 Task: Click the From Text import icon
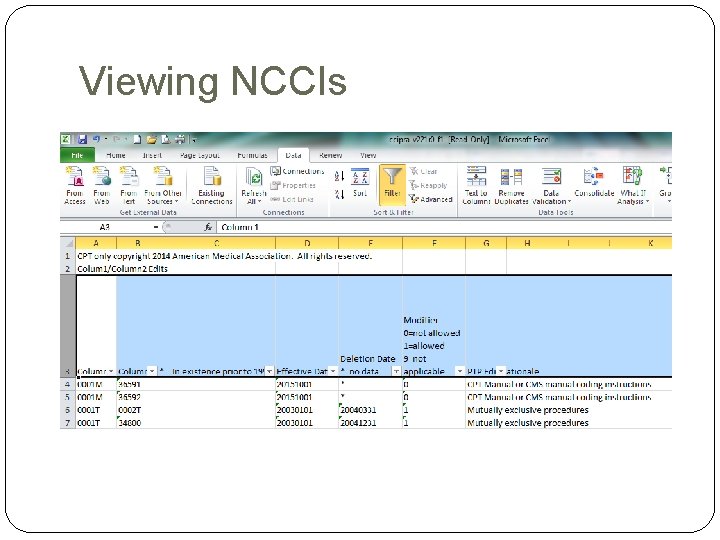coord(129,177)
